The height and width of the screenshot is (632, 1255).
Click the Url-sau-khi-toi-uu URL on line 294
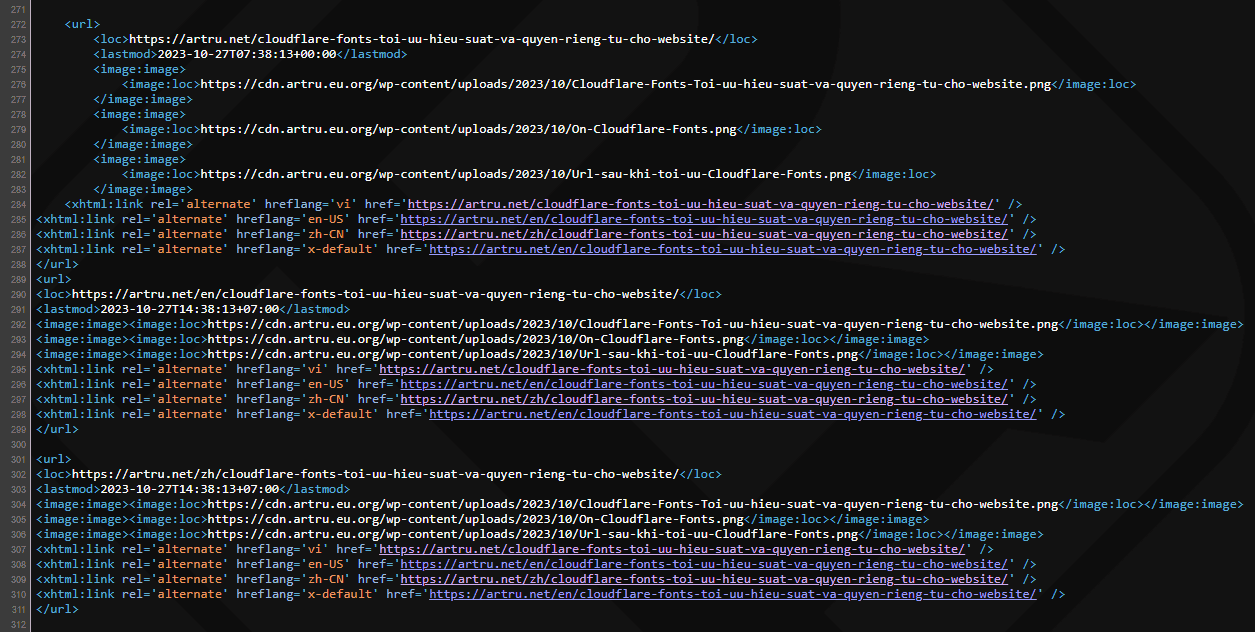tap(533, 354)
